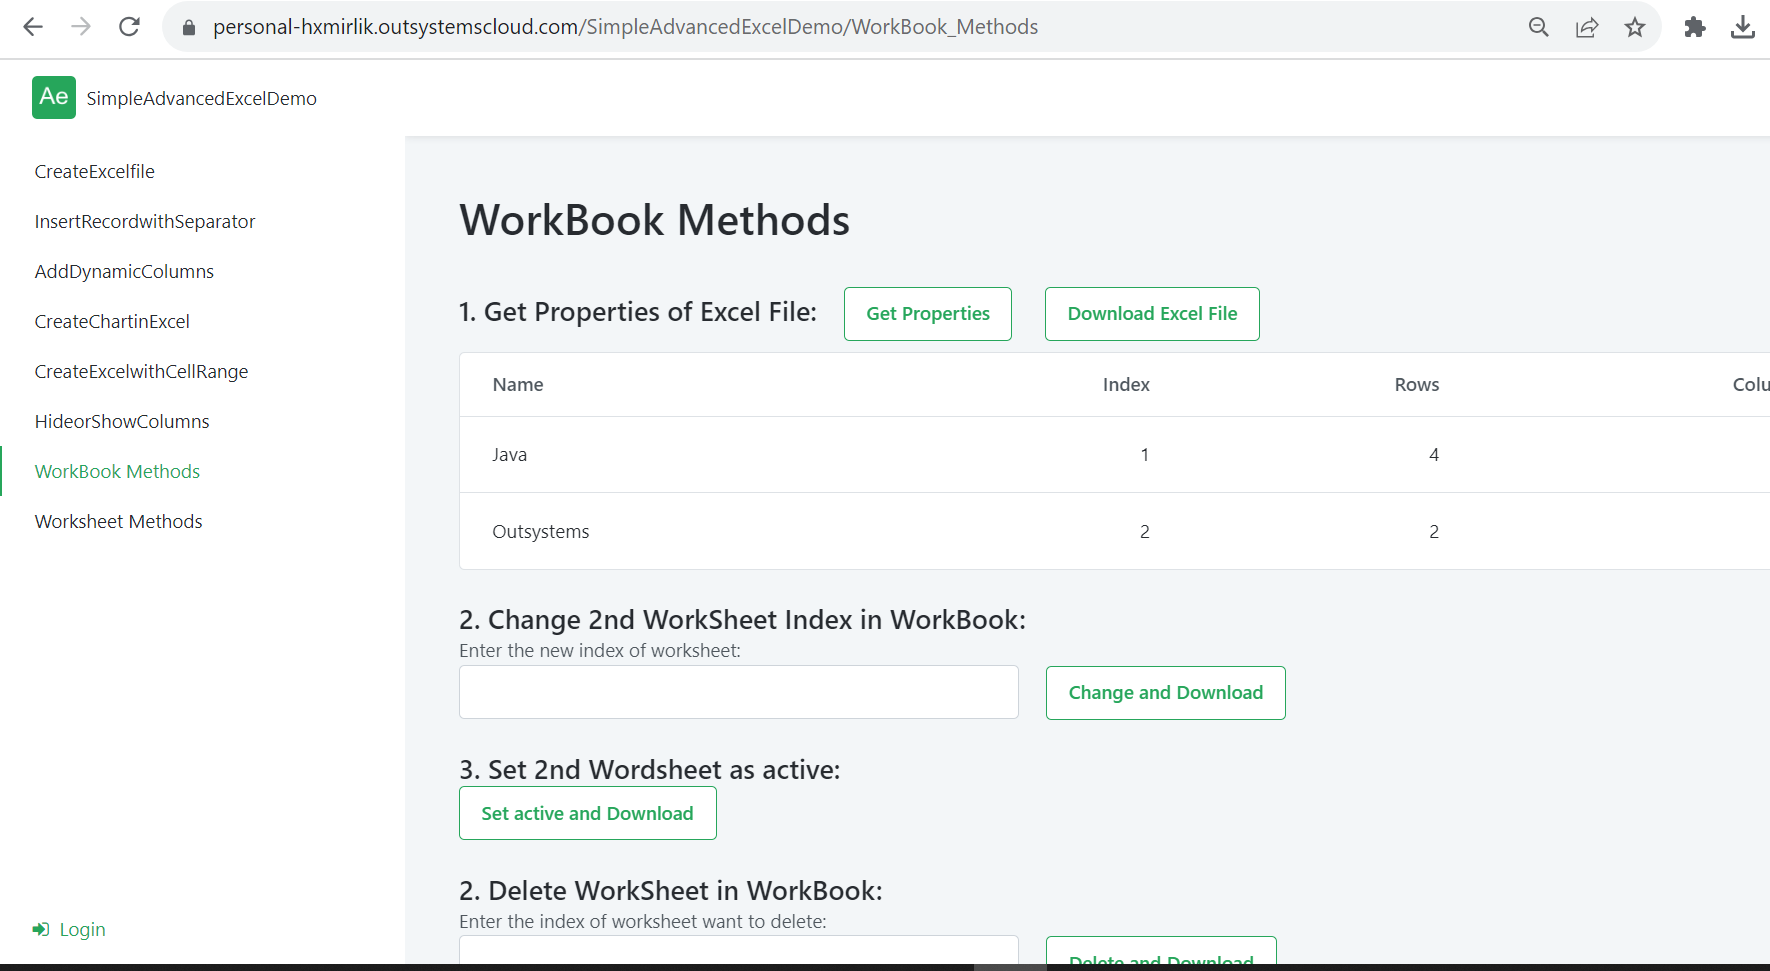Open the CreateChartinExcel page
The width and height of the screenshot is (1770, 971).
(x=112, y=321)
